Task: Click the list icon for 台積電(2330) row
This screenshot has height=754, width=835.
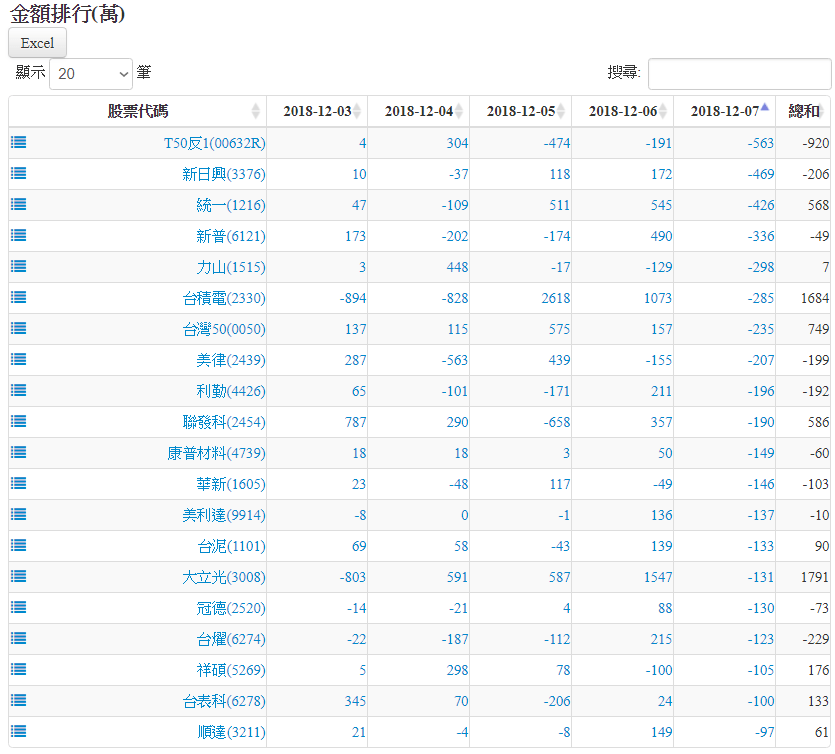Action: click(18, 297)
